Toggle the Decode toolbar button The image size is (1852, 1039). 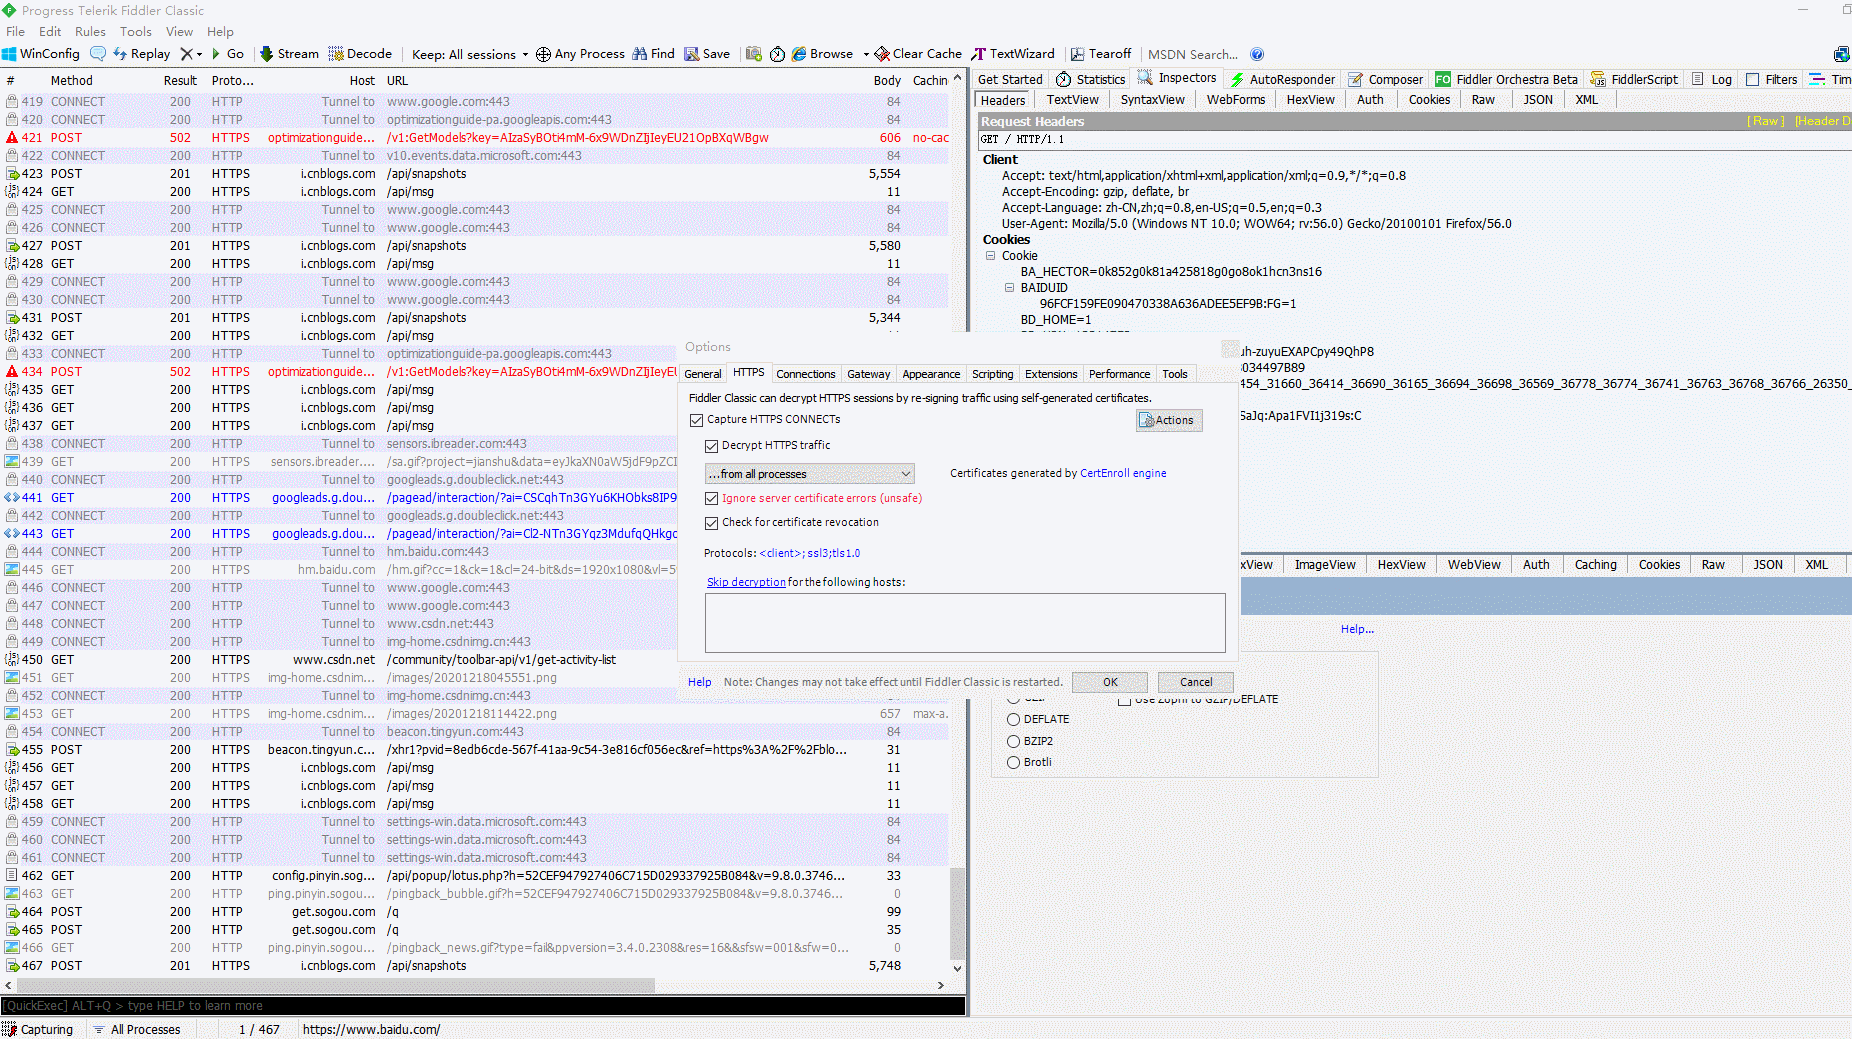(360, 54)
